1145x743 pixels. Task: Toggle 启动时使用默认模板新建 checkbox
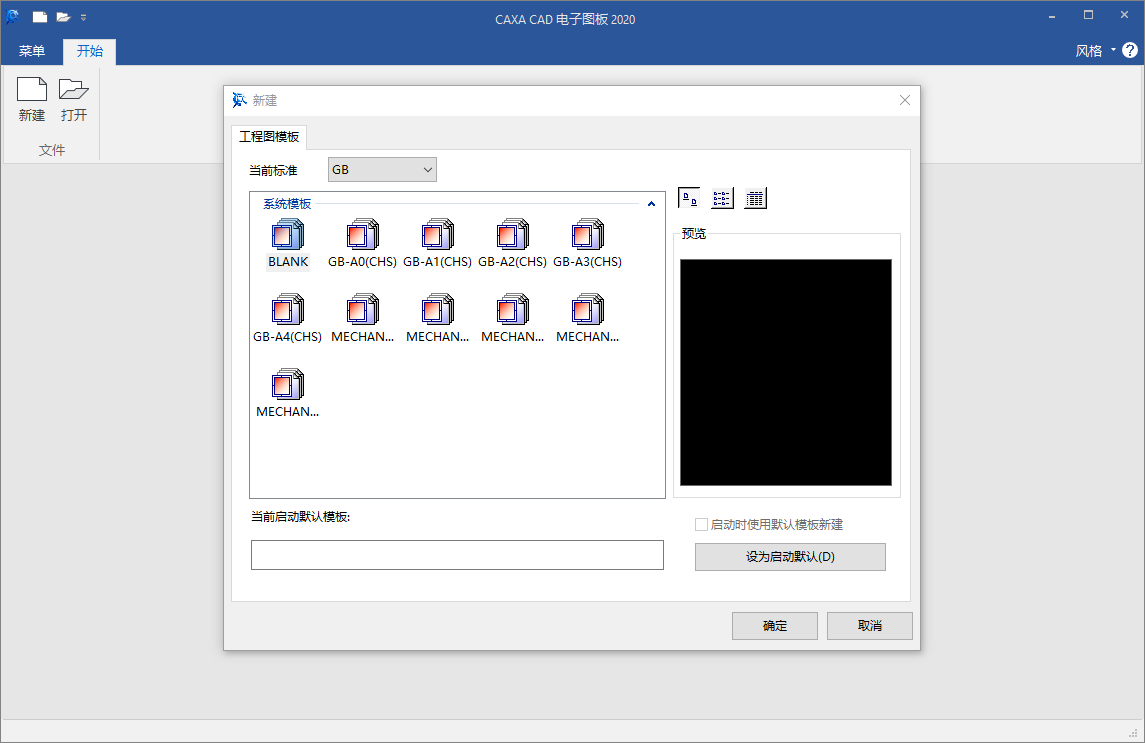(701, 524)
